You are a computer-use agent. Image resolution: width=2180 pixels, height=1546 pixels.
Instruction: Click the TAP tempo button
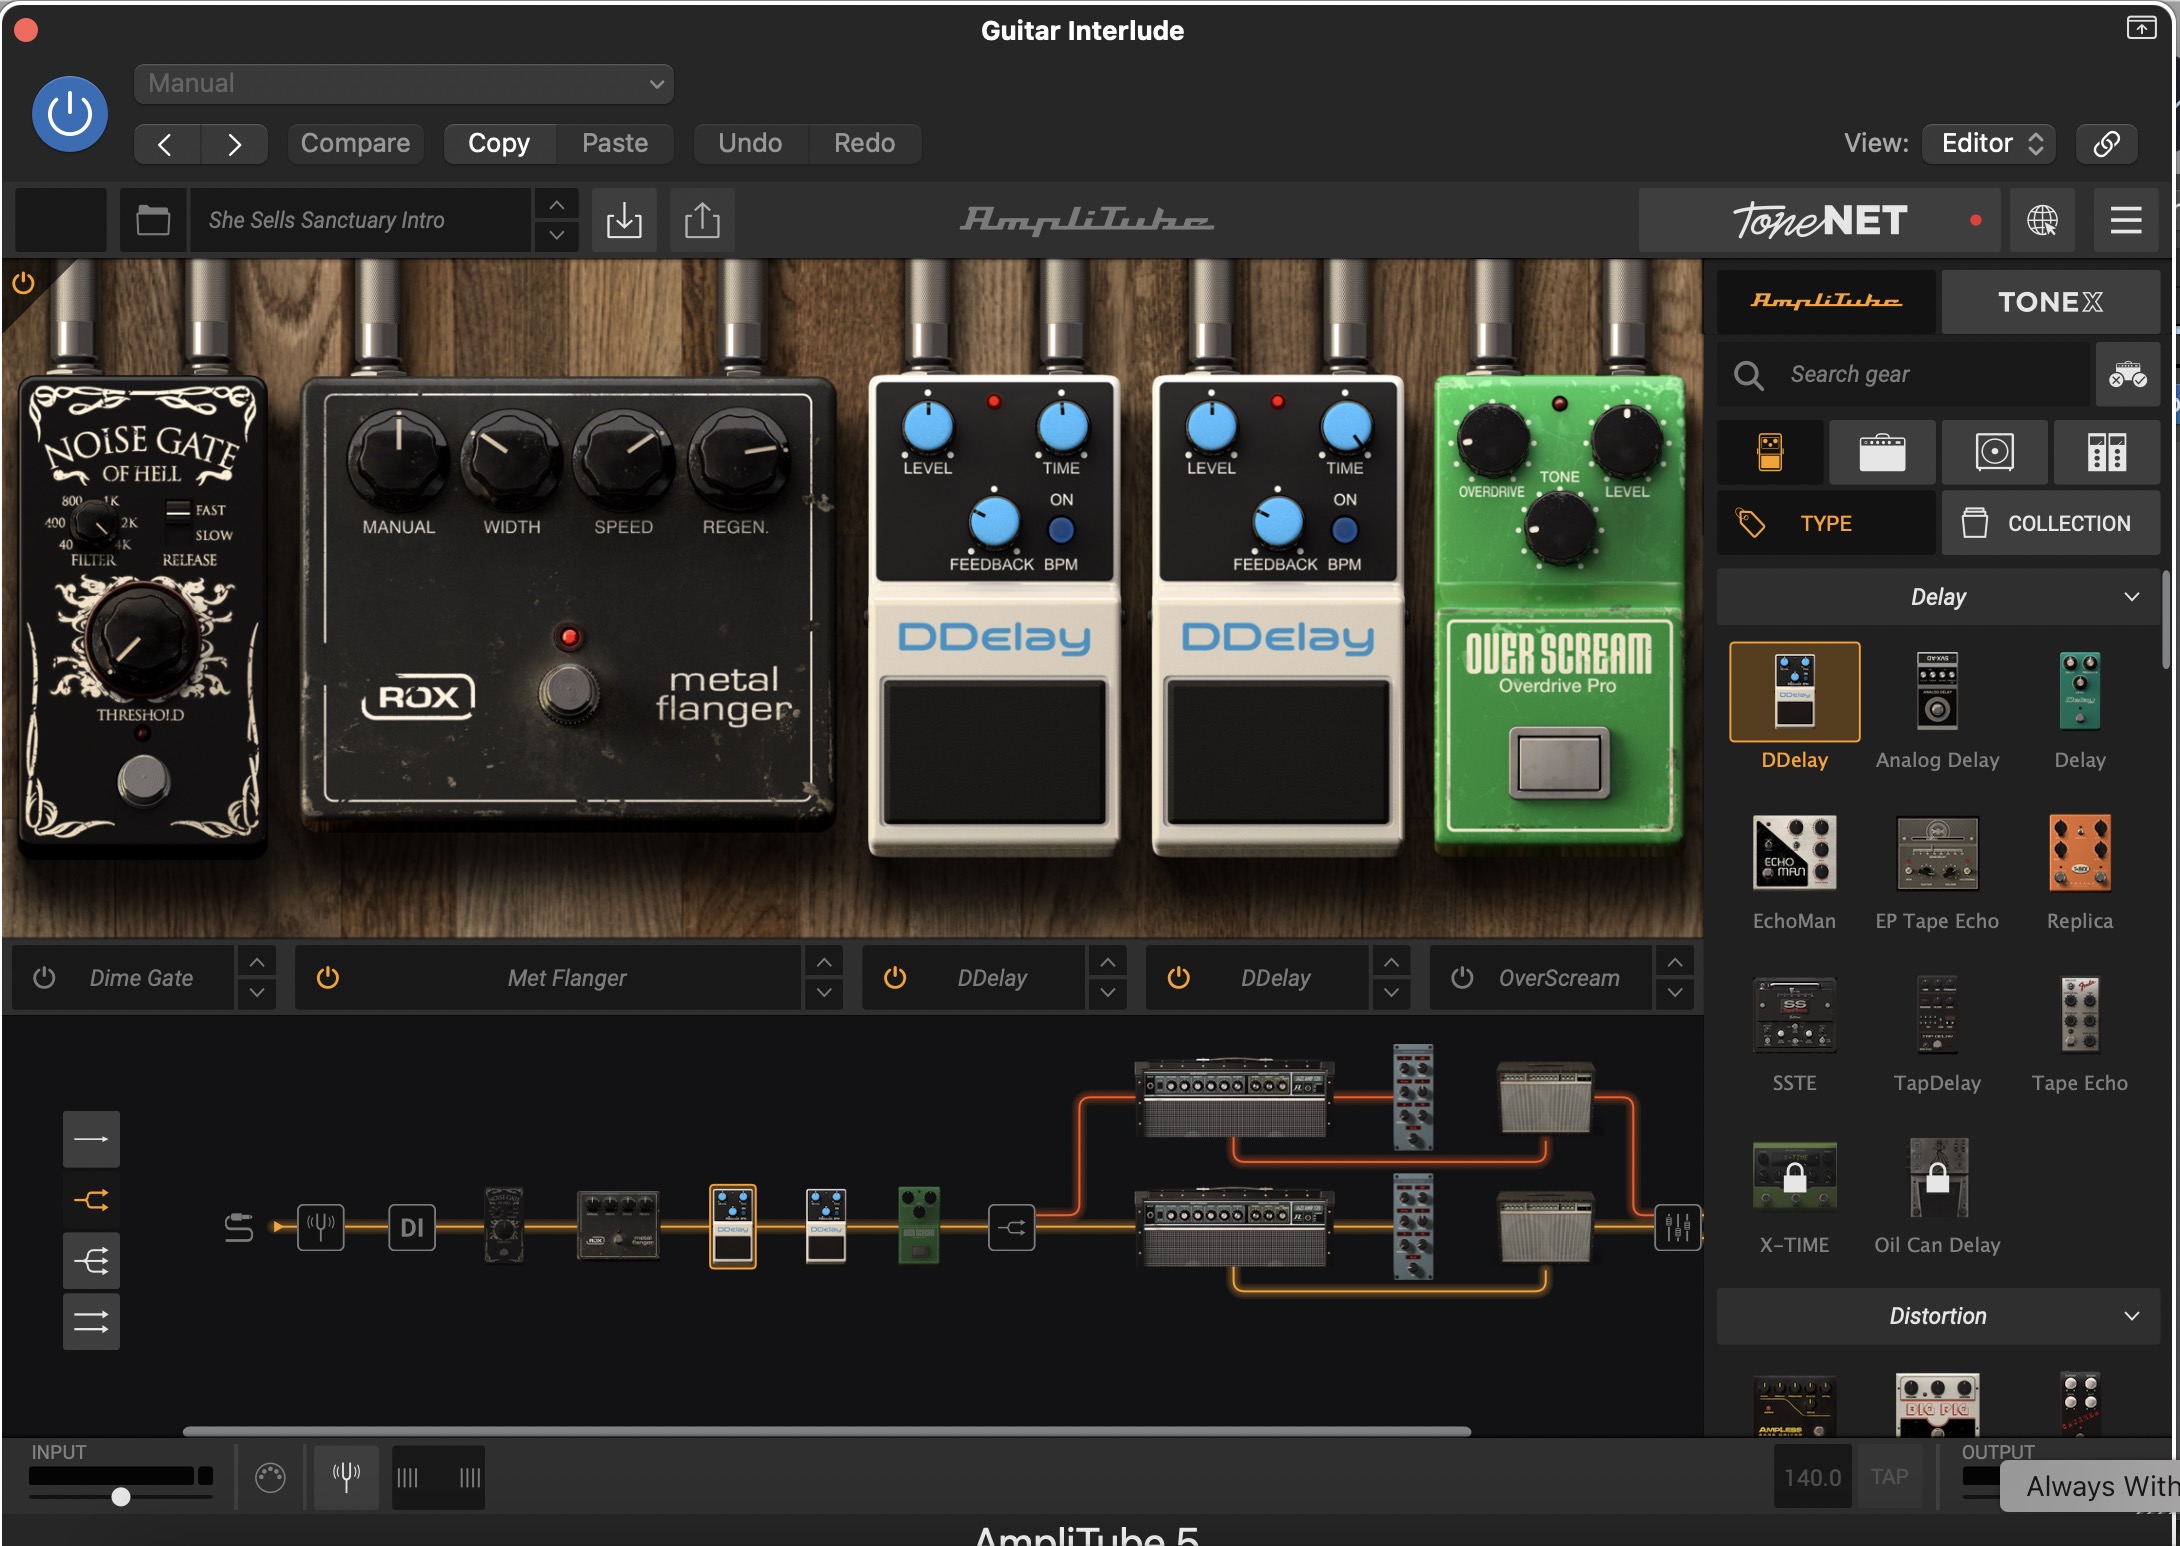coord(1889,1478)
